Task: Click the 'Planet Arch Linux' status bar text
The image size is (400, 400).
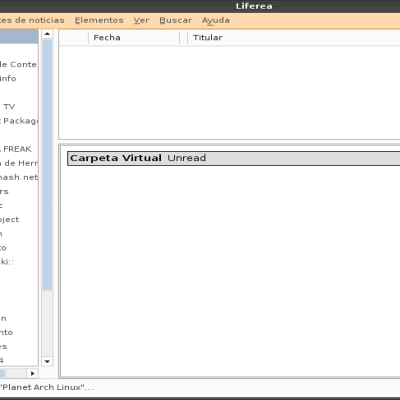Action: [x=47, y=387]
